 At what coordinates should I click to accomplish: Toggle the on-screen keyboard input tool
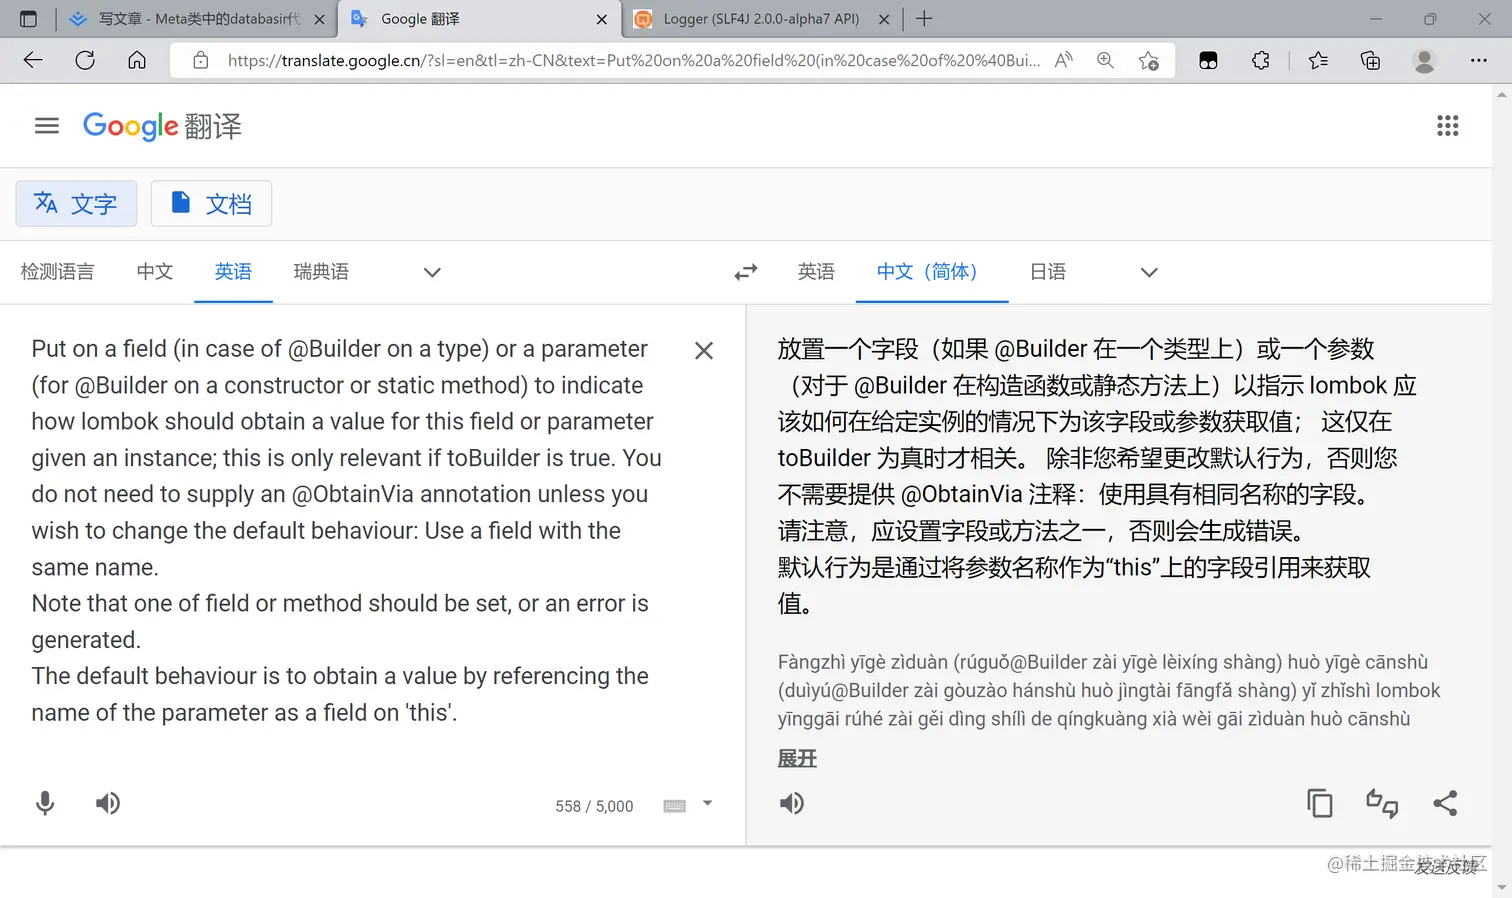[x=675, y=806]
